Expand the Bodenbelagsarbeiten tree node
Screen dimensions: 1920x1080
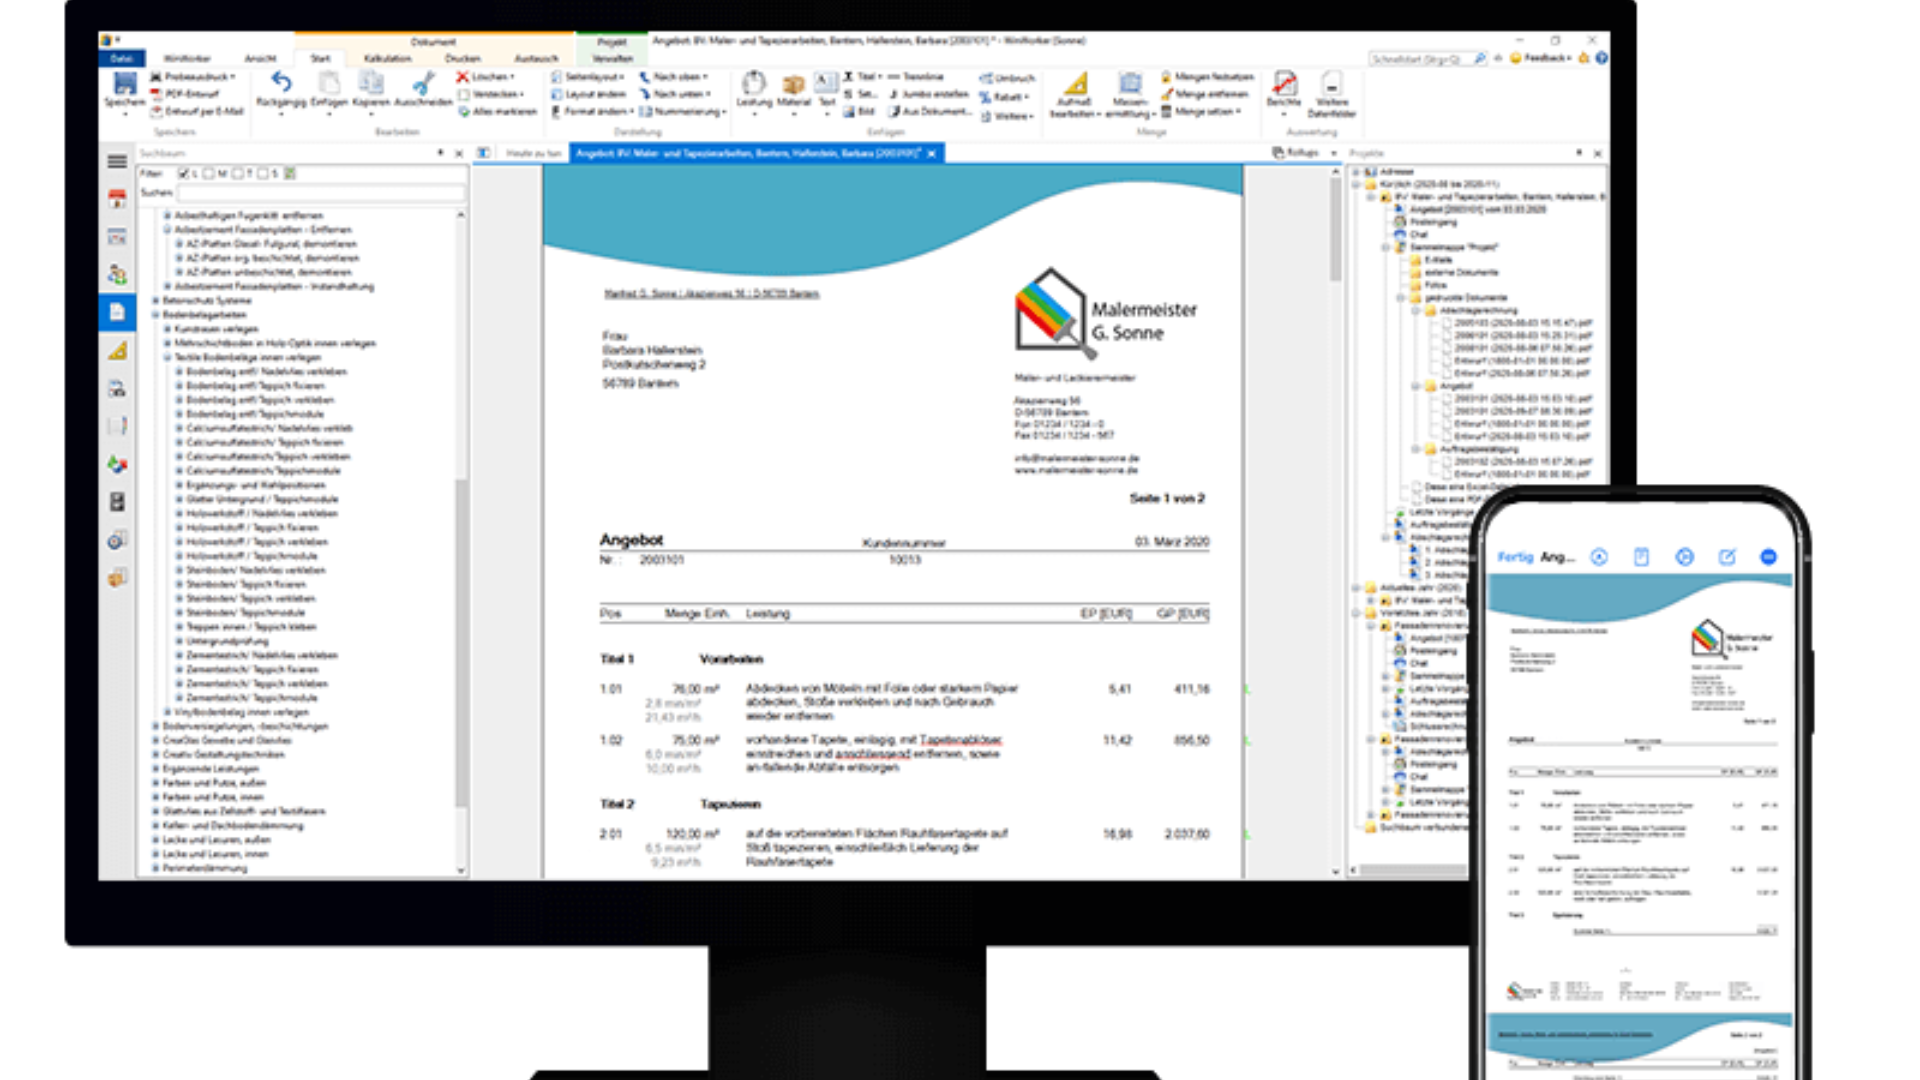156,315
